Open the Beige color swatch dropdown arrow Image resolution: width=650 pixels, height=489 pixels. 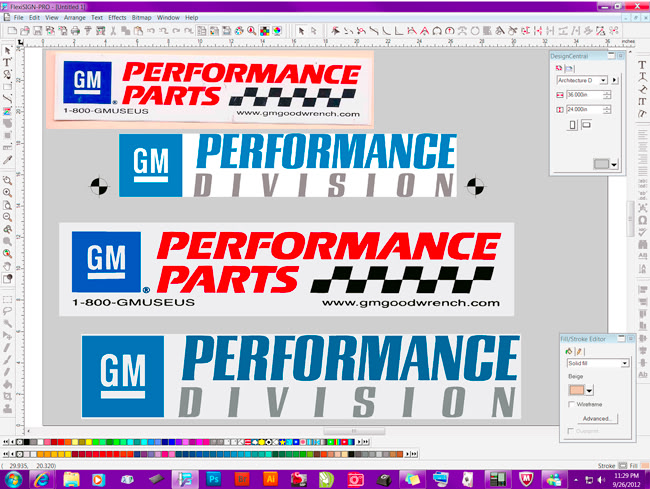coord(589,390)
